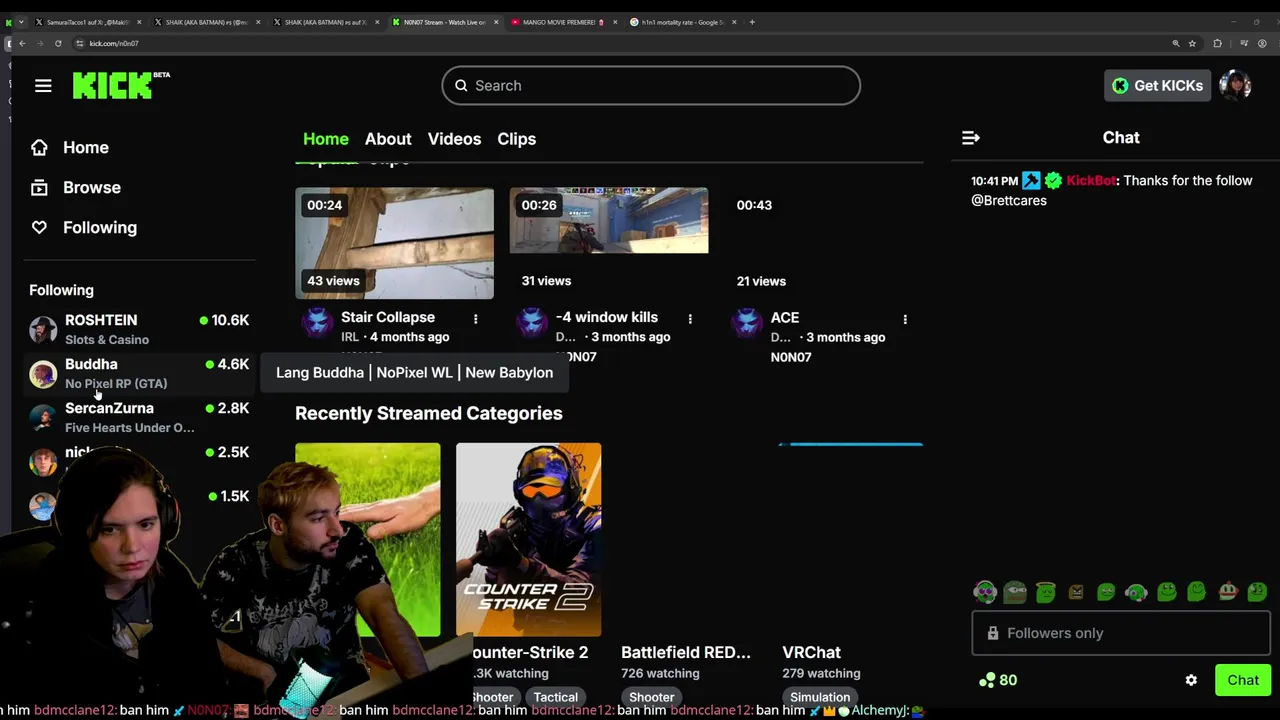Open the hamburger sidebar menu

[x=43, y=86]
